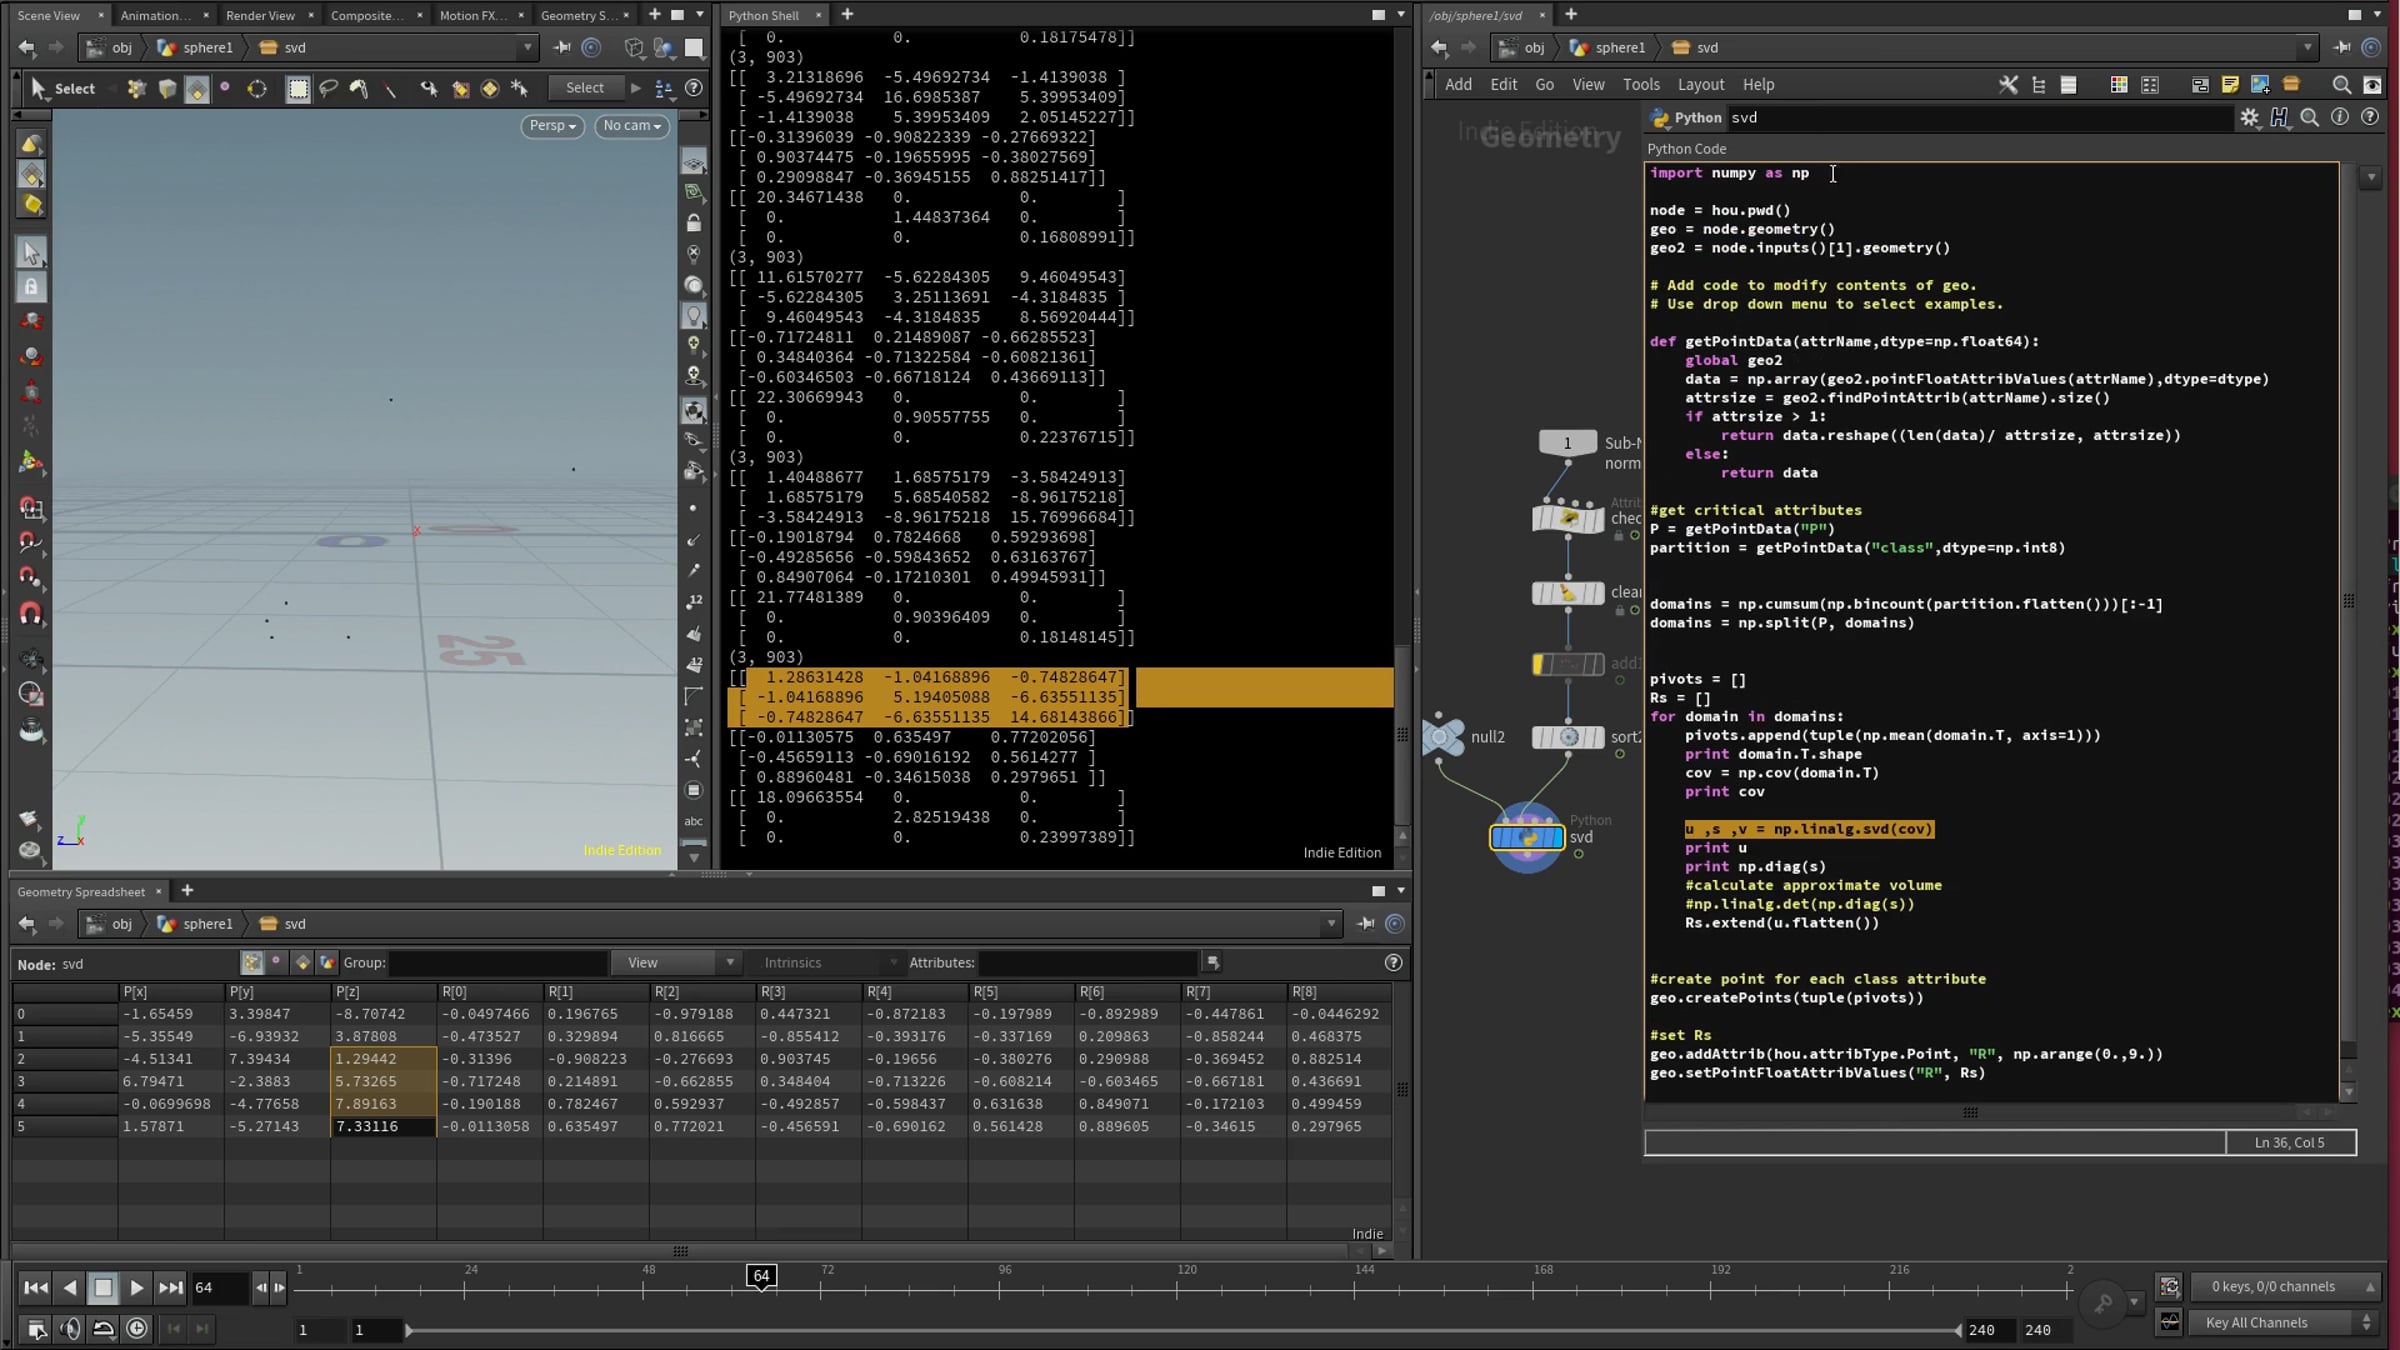
Task: Open the Add menu in network editor
Action: click(1458, 85)
